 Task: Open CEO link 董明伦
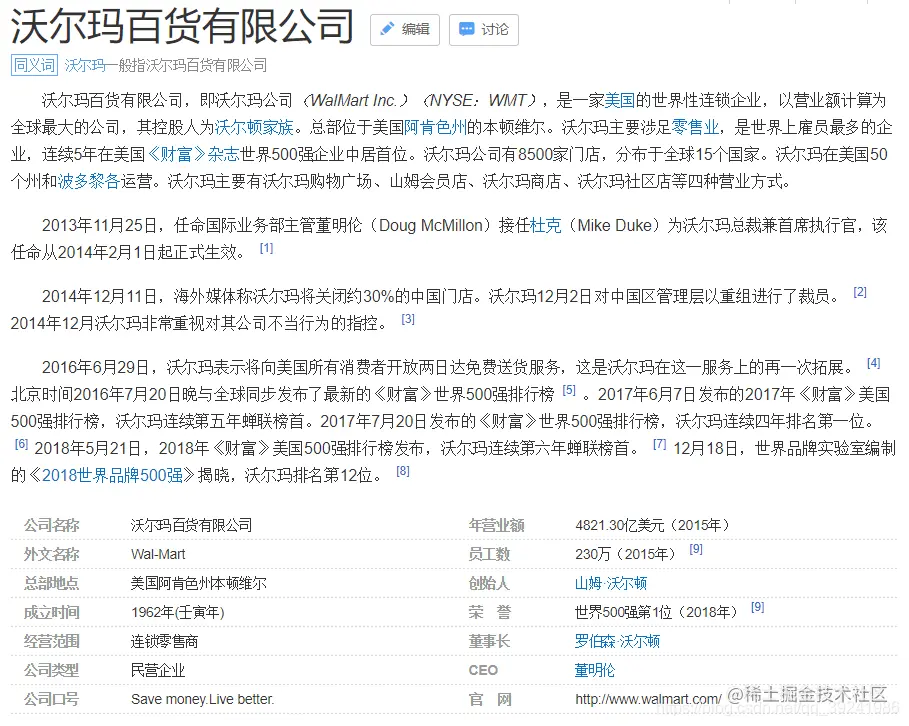pos(594,670)
